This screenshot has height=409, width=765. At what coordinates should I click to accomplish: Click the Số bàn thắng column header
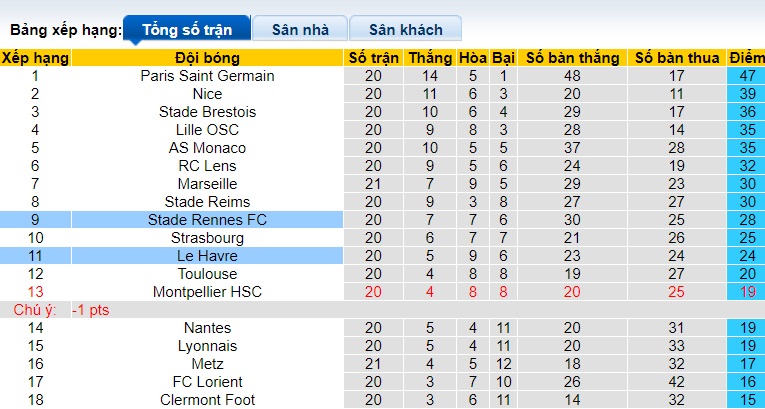[572, 58]
